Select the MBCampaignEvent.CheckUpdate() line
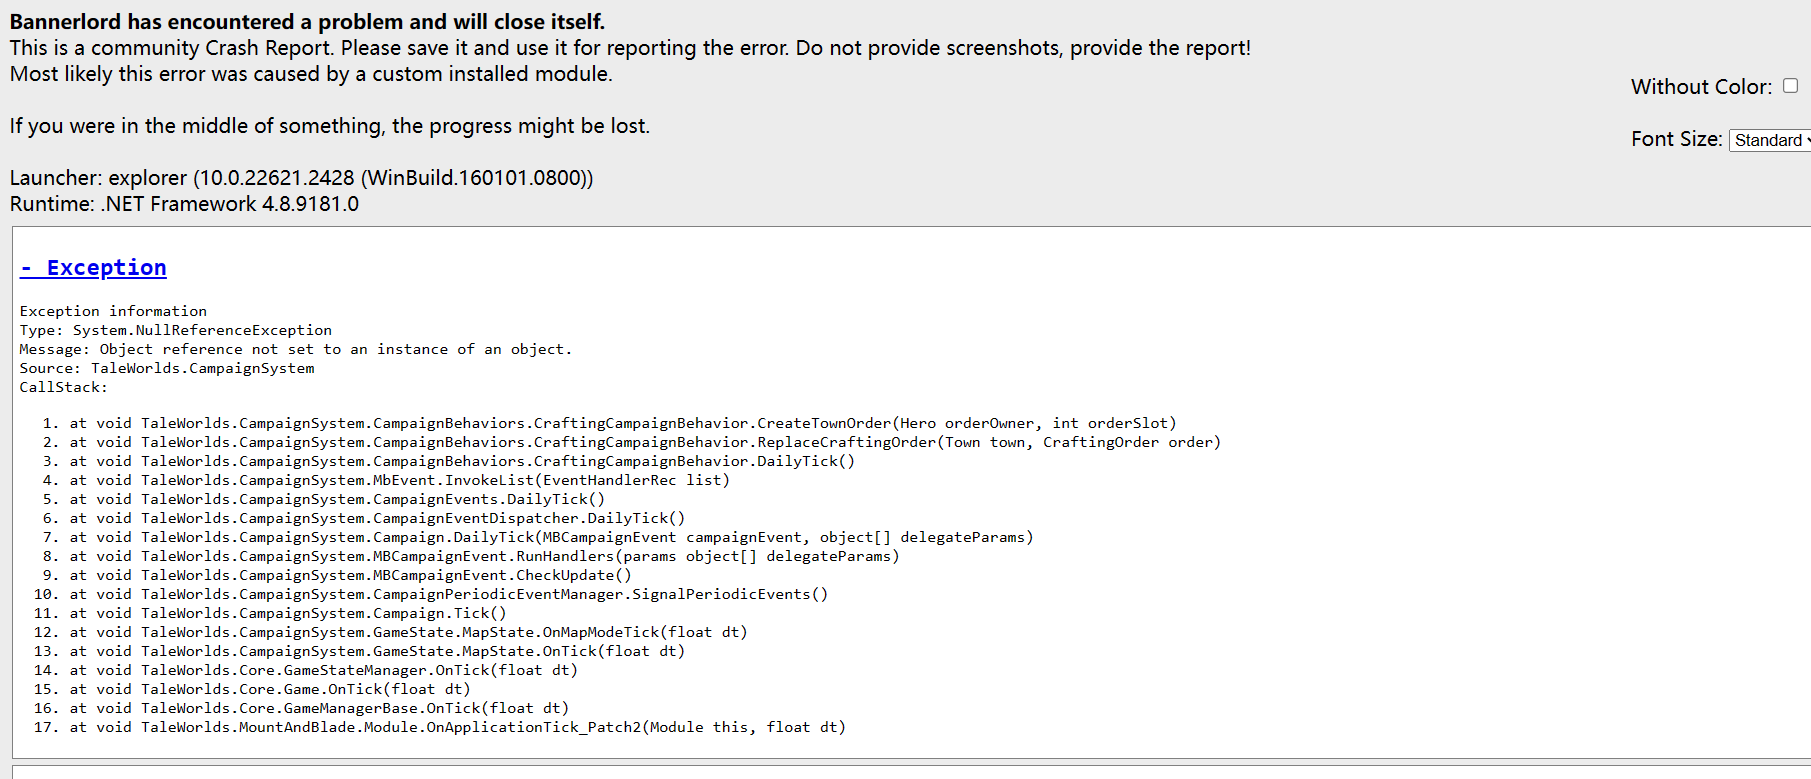This screenshot has height=779, width=1811. (x=350, y=575)
